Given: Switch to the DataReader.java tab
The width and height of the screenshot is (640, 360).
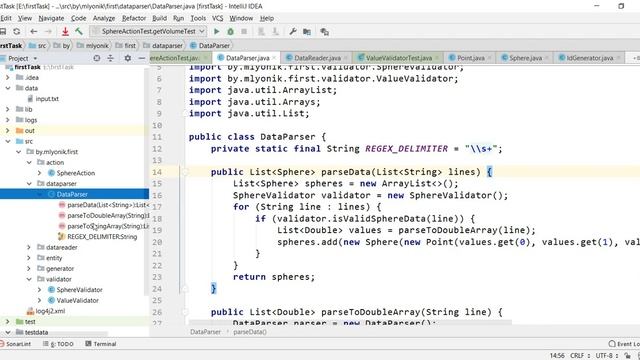Looking at the screenshot, I should tap(317, 58).
